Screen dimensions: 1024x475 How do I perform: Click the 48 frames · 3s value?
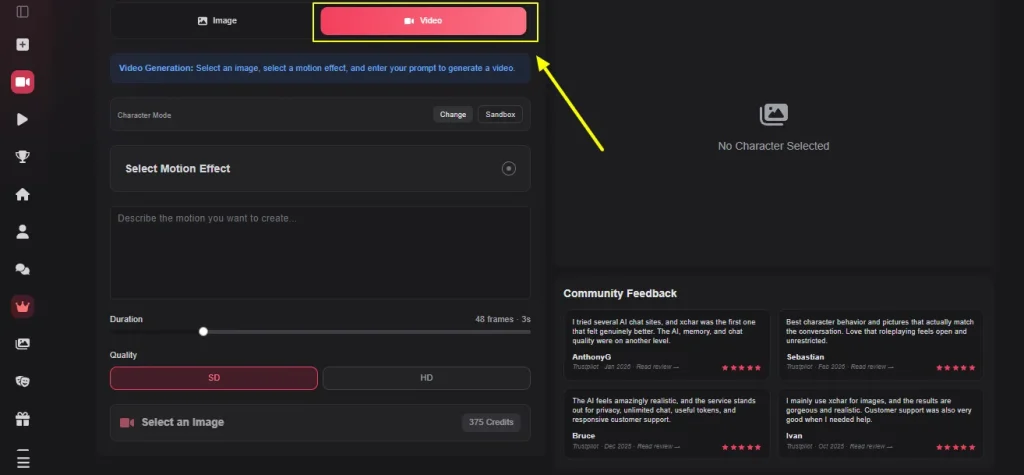(502, 319)
